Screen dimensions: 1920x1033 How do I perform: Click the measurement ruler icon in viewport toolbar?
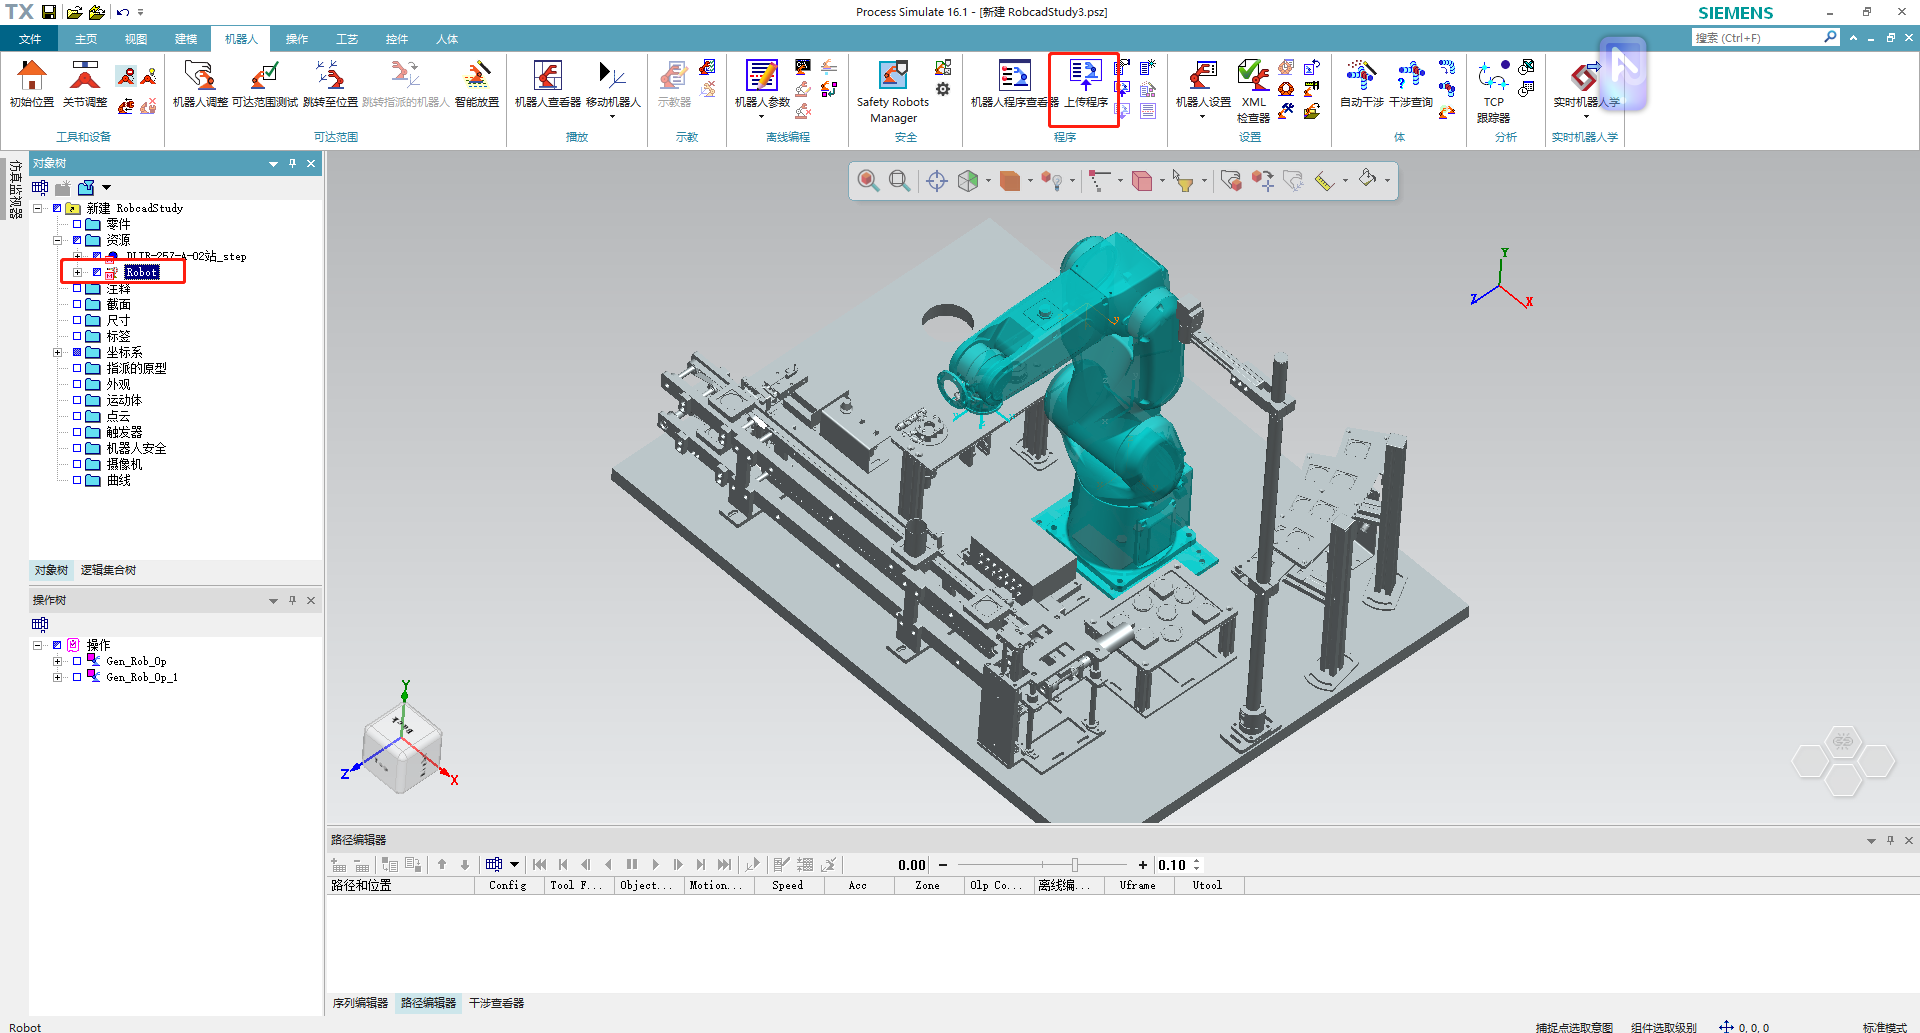pyautogui.click(x=1324, y=180)
